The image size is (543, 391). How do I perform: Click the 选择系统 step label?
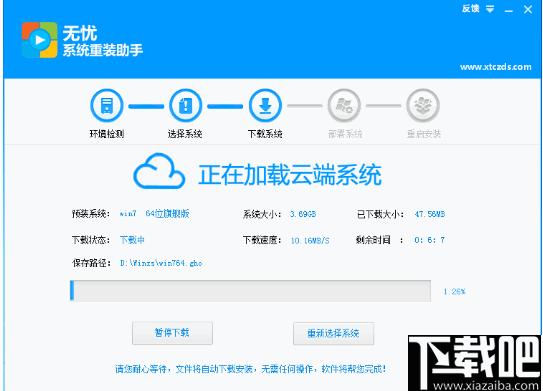[x=185, y=134]
